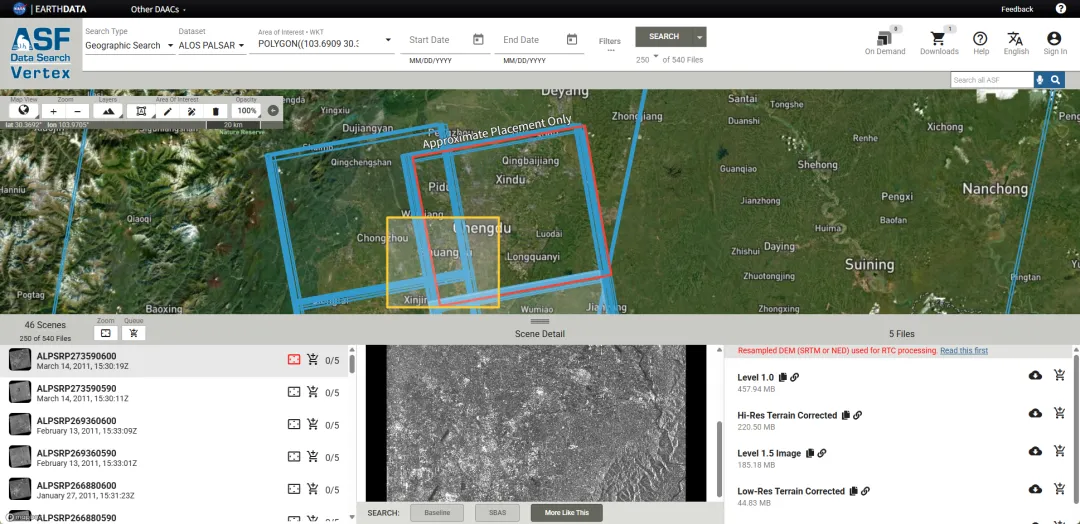Click the Start Date input field
1080x524 pixels.
439,40
